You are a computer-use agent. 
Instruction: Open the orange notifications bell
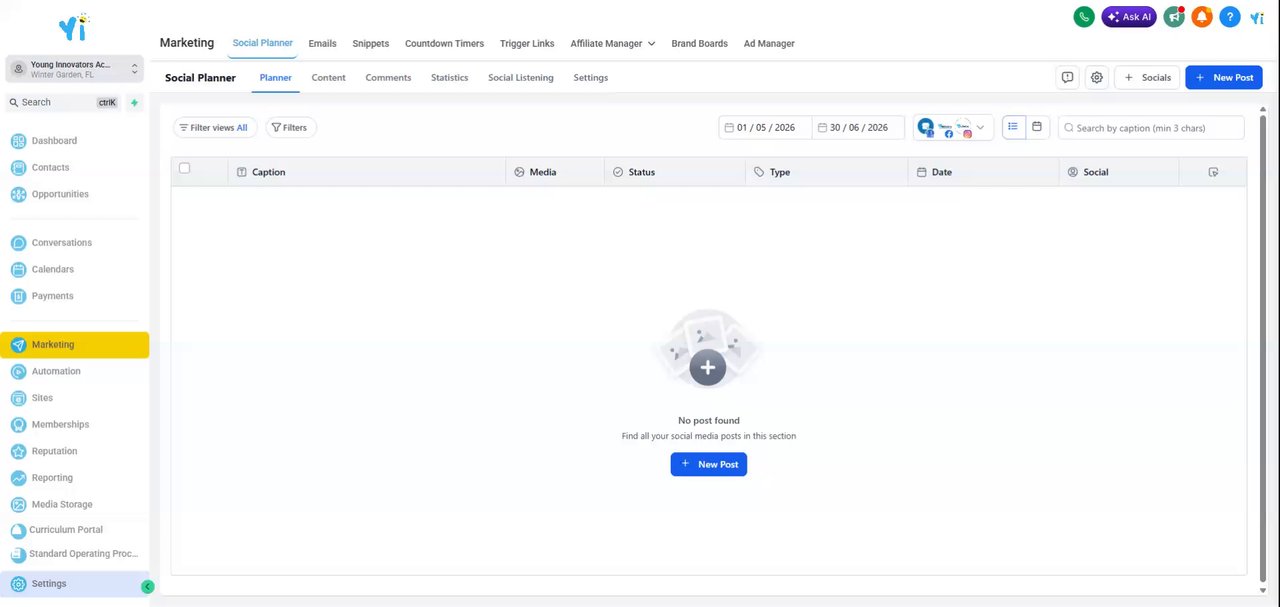click(1202, 17)
